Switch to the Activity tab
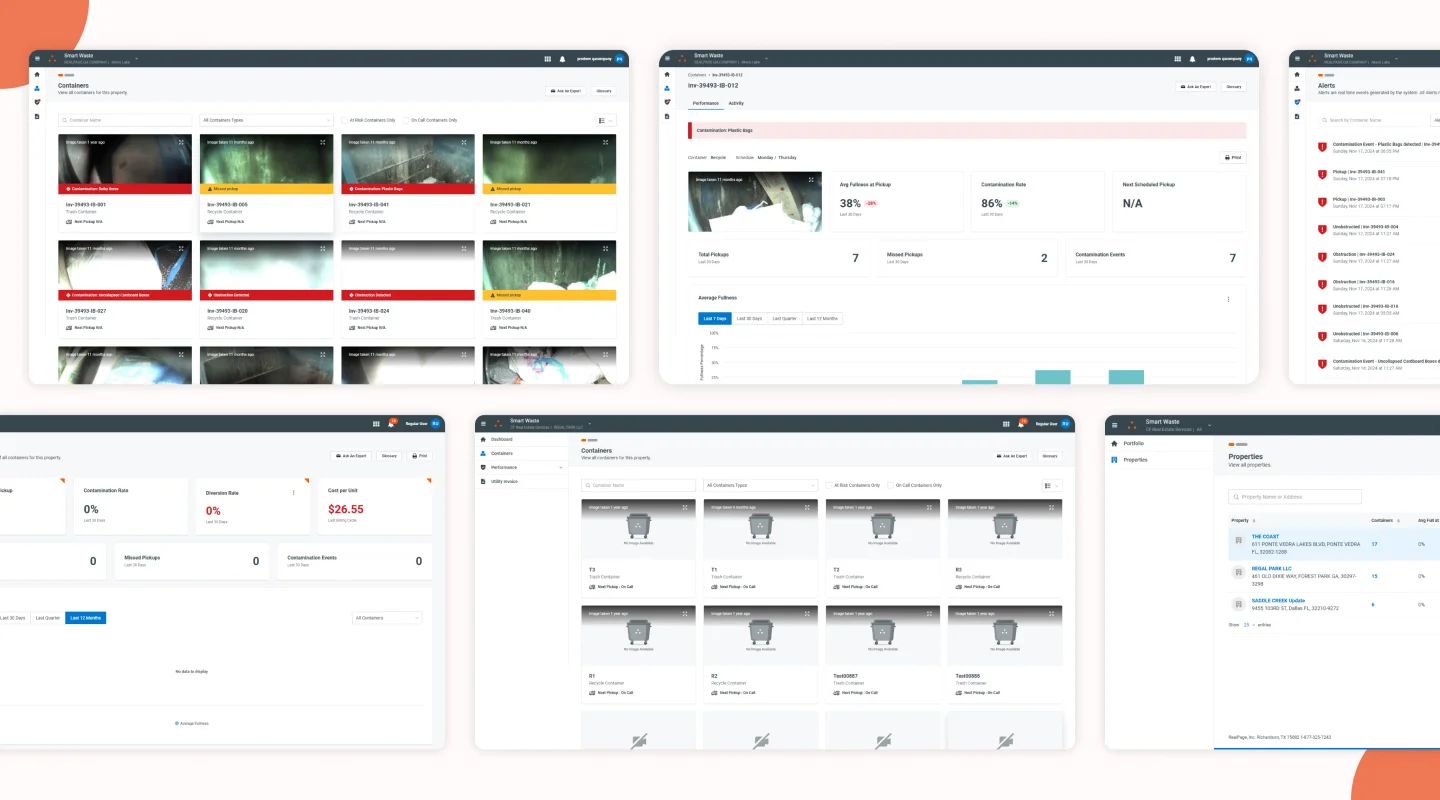The width and height of the screenshot is (1440, 800). (x=735, y=103)
